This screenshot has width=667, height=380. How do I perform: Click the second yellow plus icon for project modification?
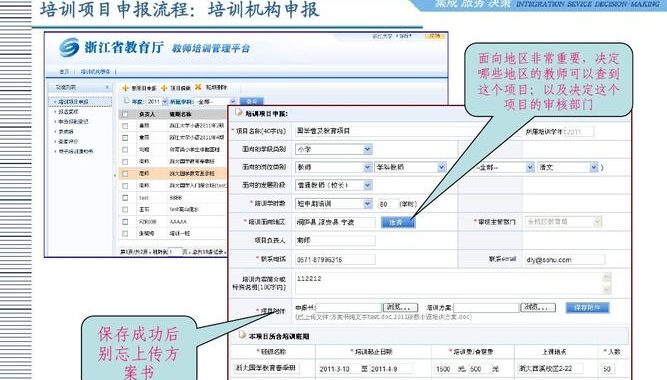(x=164, y=88)
